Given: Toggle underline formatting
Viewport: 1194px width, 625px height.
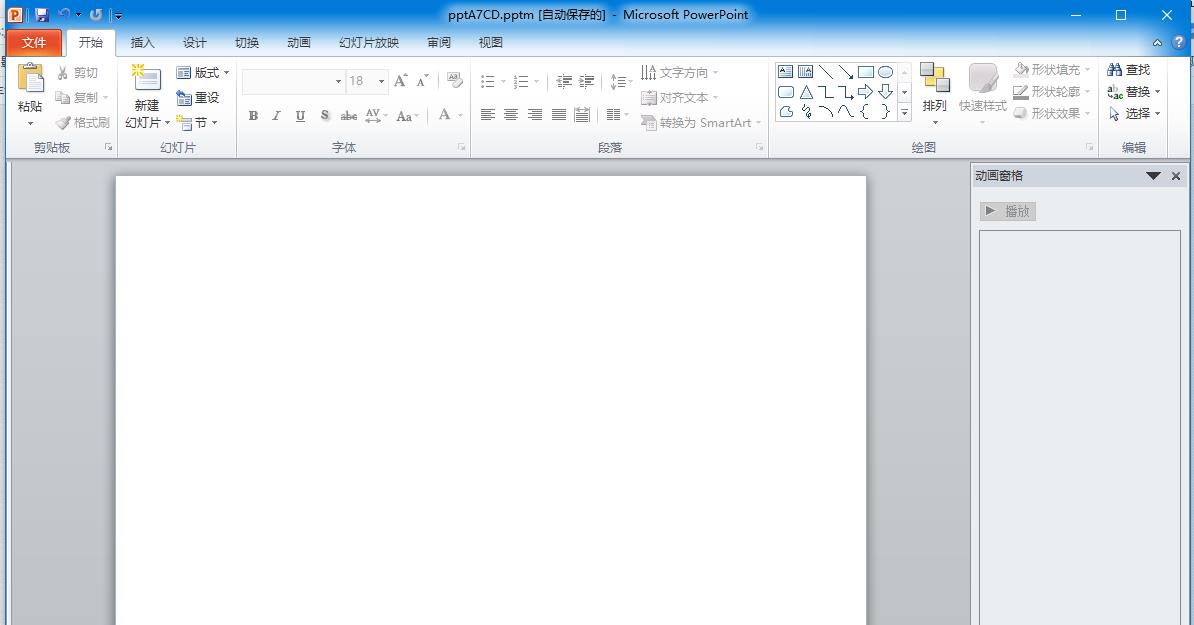Looking at the screenshot, I should pos(300,116).
